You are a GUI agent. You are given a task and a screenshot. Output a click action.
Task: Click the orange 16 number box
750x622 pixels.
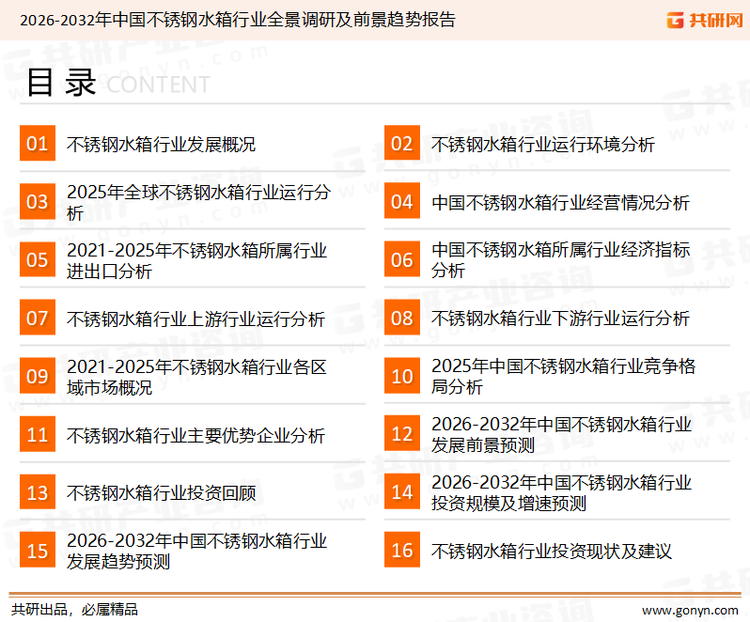tap(402, 550)
